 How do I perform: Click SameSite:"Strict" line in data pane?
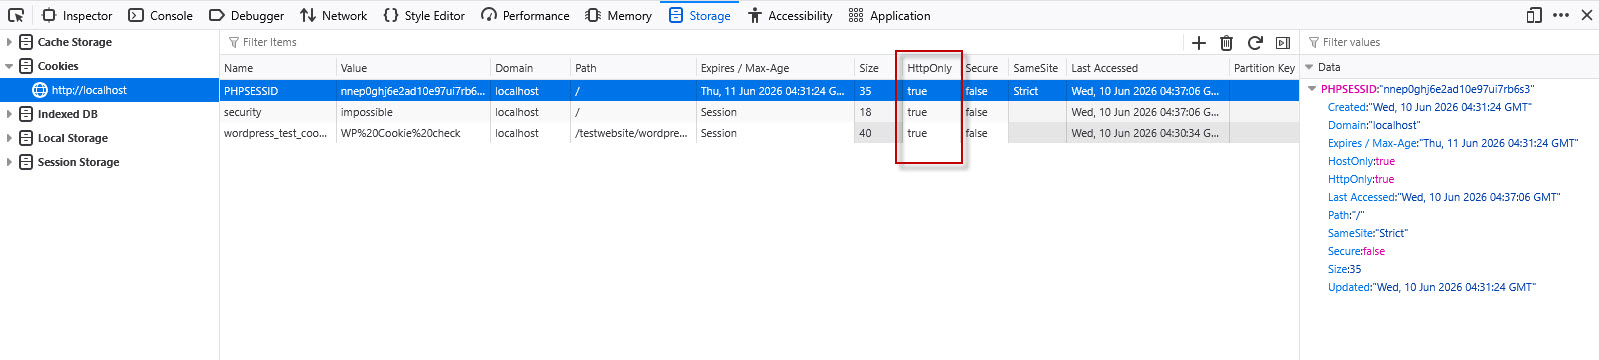click(1368, 233)
